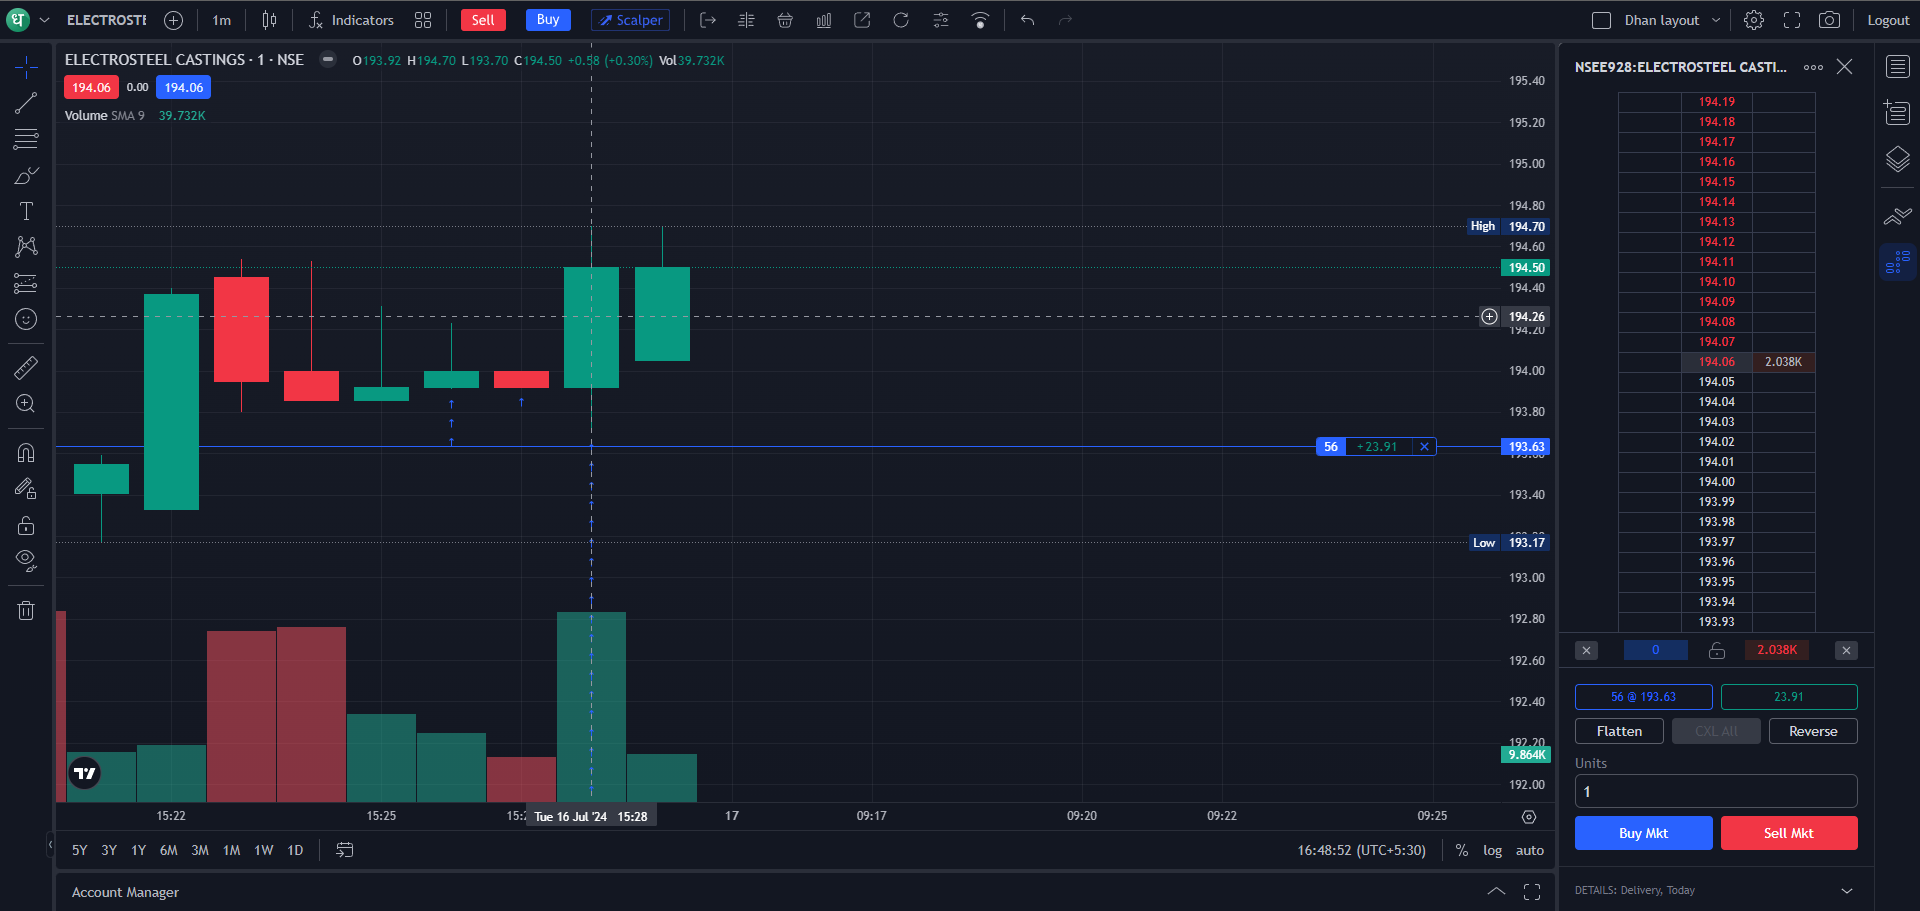Open the DOM panel three-dot menu
Viewport: 1920px width, 911px height.
pyautogui.click(x=1813, y=67)
